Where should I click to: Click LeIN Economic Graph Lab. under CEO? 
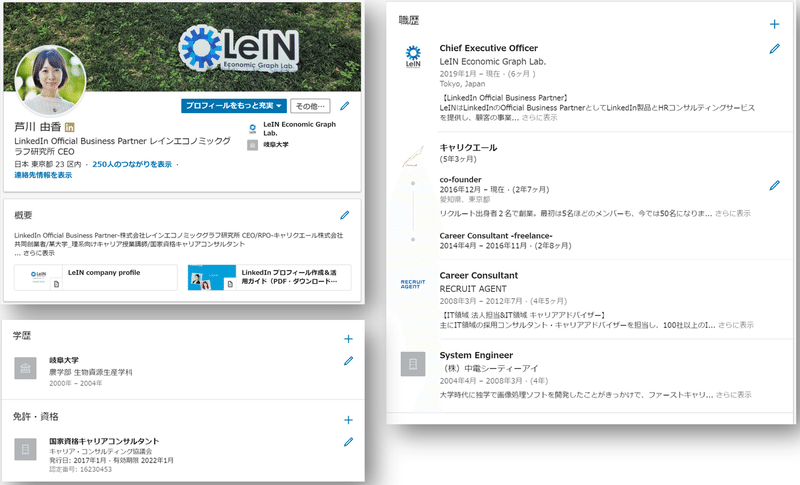coord(493,61)
